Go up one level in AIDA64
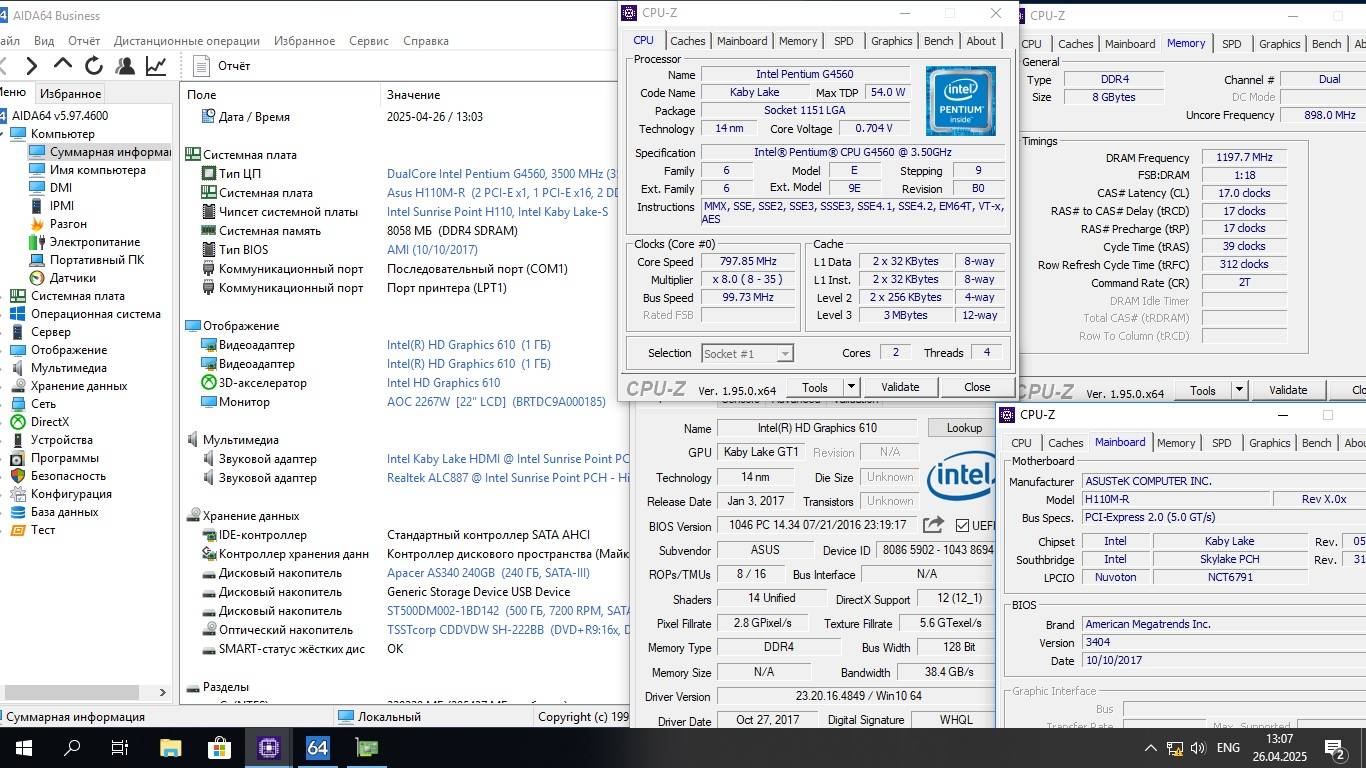Screen dimensions: 1366x768 pyautogui.click(x=62, y=66)
